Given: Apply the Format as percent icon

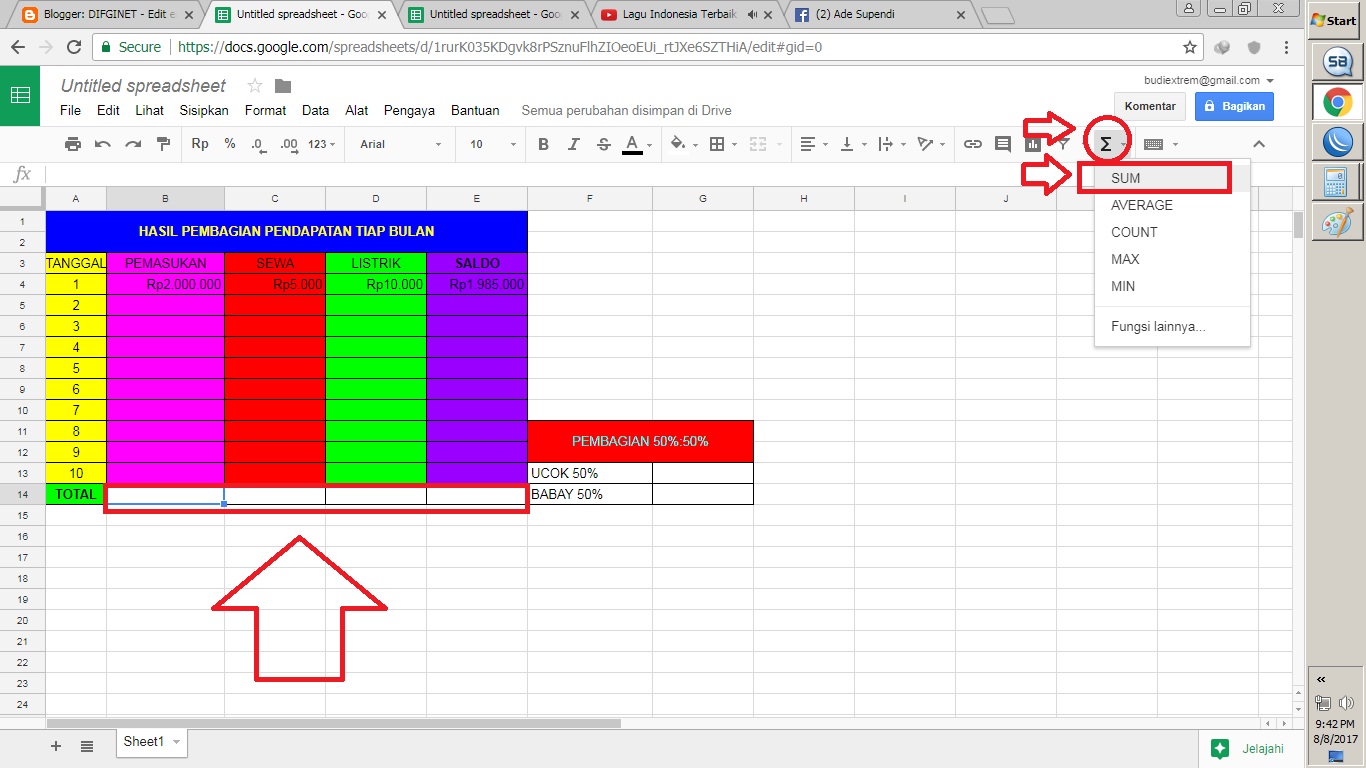Looking at the screenshot, I should click(231, 144).
